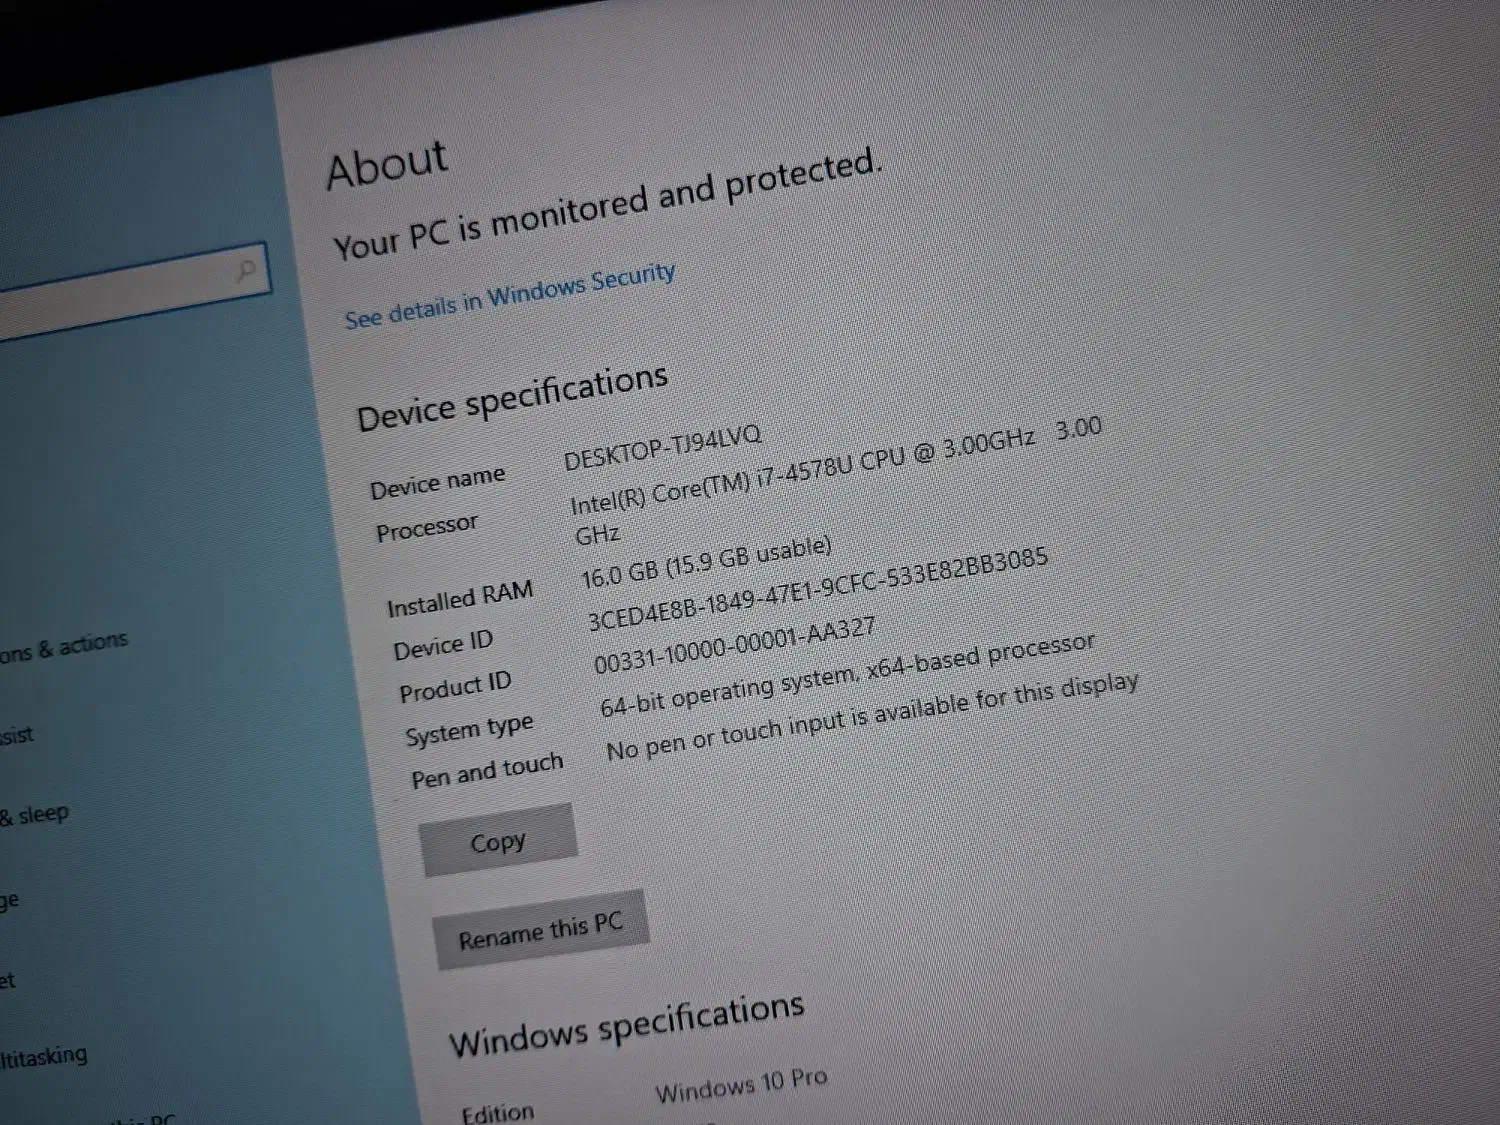Click the search magnifier icon in sidebar
1500x1125 pixels.
(x=245, y=270)
